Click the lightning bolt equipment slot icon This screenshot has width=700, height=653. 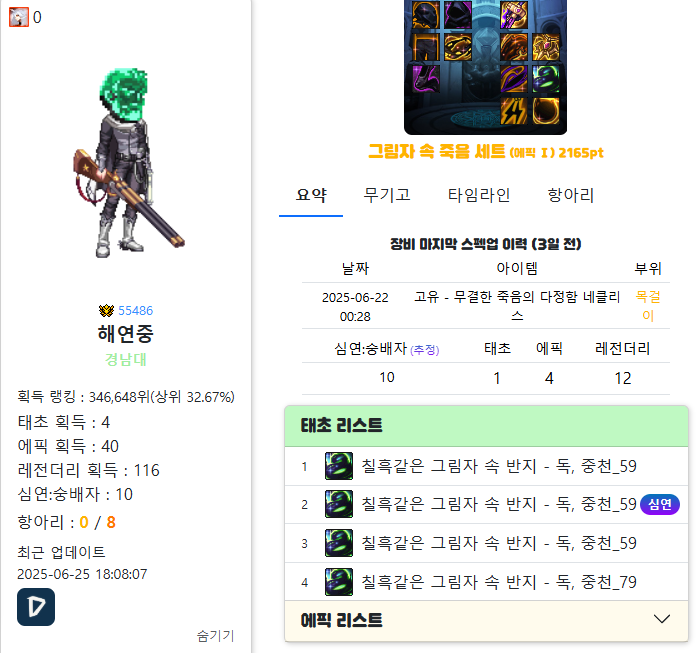[514, 111]
